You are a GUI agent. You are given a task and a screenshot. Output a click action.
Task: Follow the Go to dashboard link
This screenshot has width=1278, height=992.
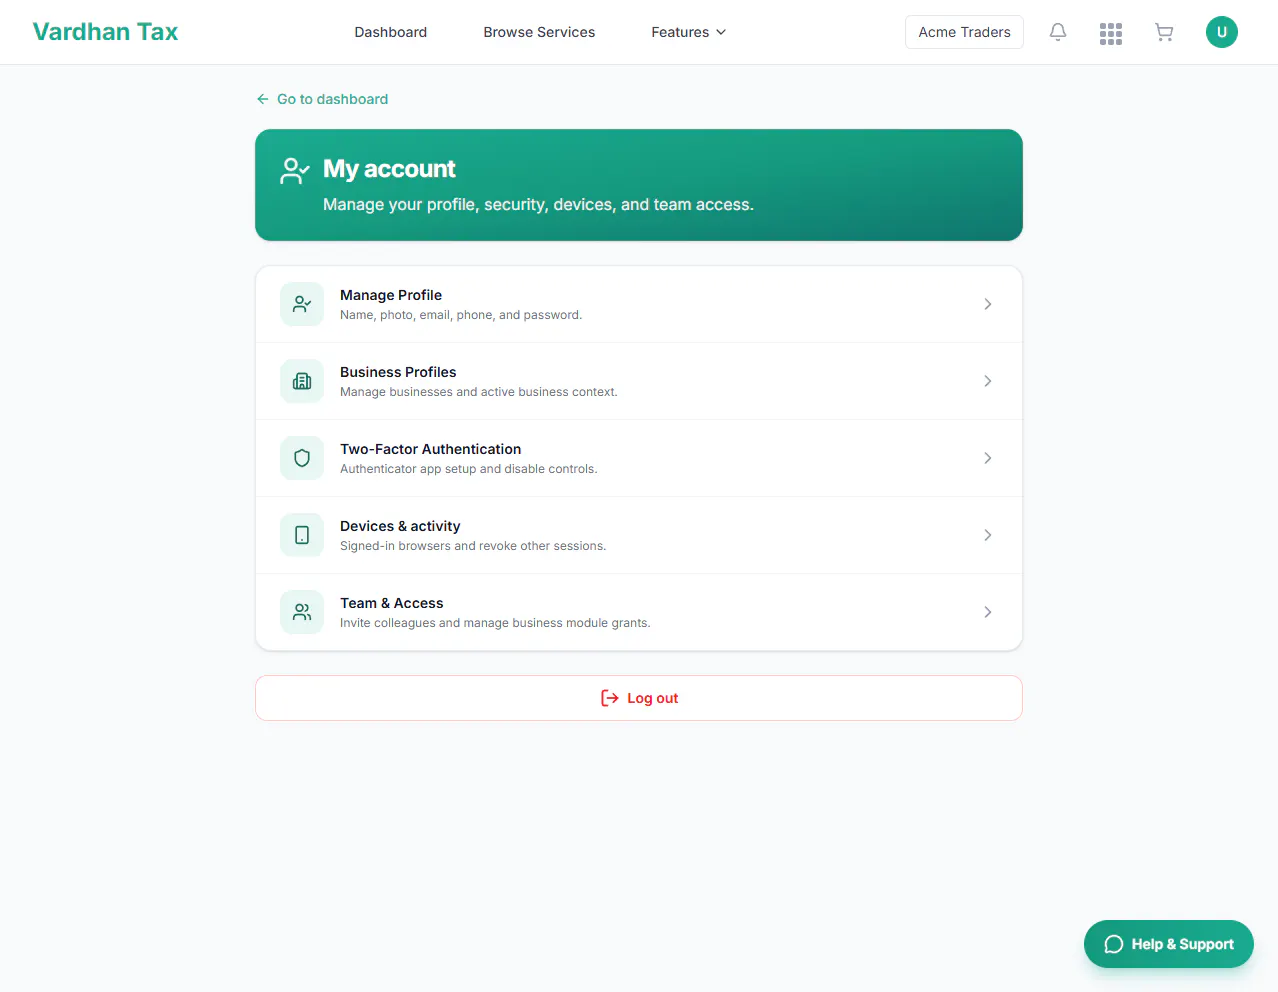[x=322, y=99]
